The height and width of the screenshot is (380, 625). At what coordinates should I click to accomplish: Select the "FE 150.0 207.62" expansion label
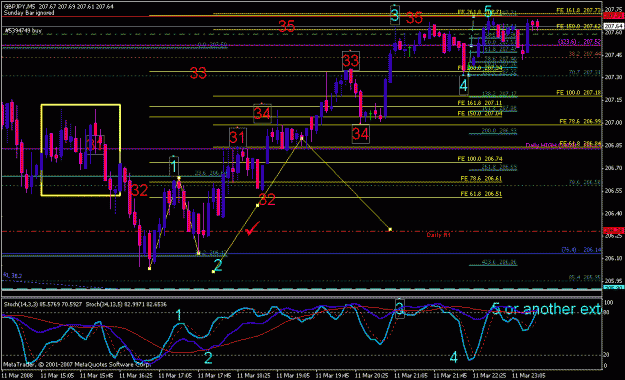[x=579, y=26]
